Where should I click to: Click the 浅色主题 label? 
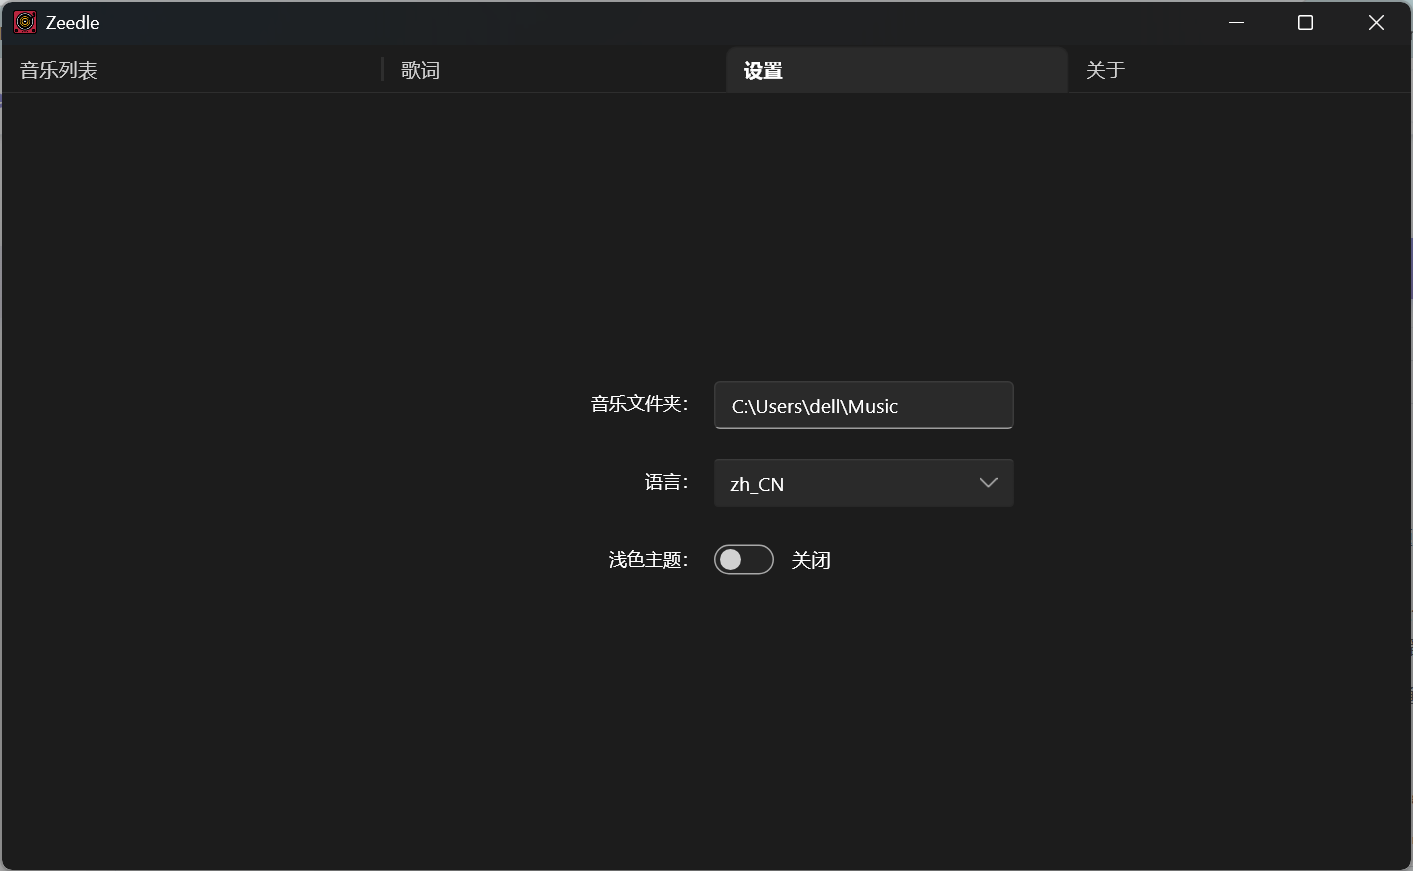(648, 560)
